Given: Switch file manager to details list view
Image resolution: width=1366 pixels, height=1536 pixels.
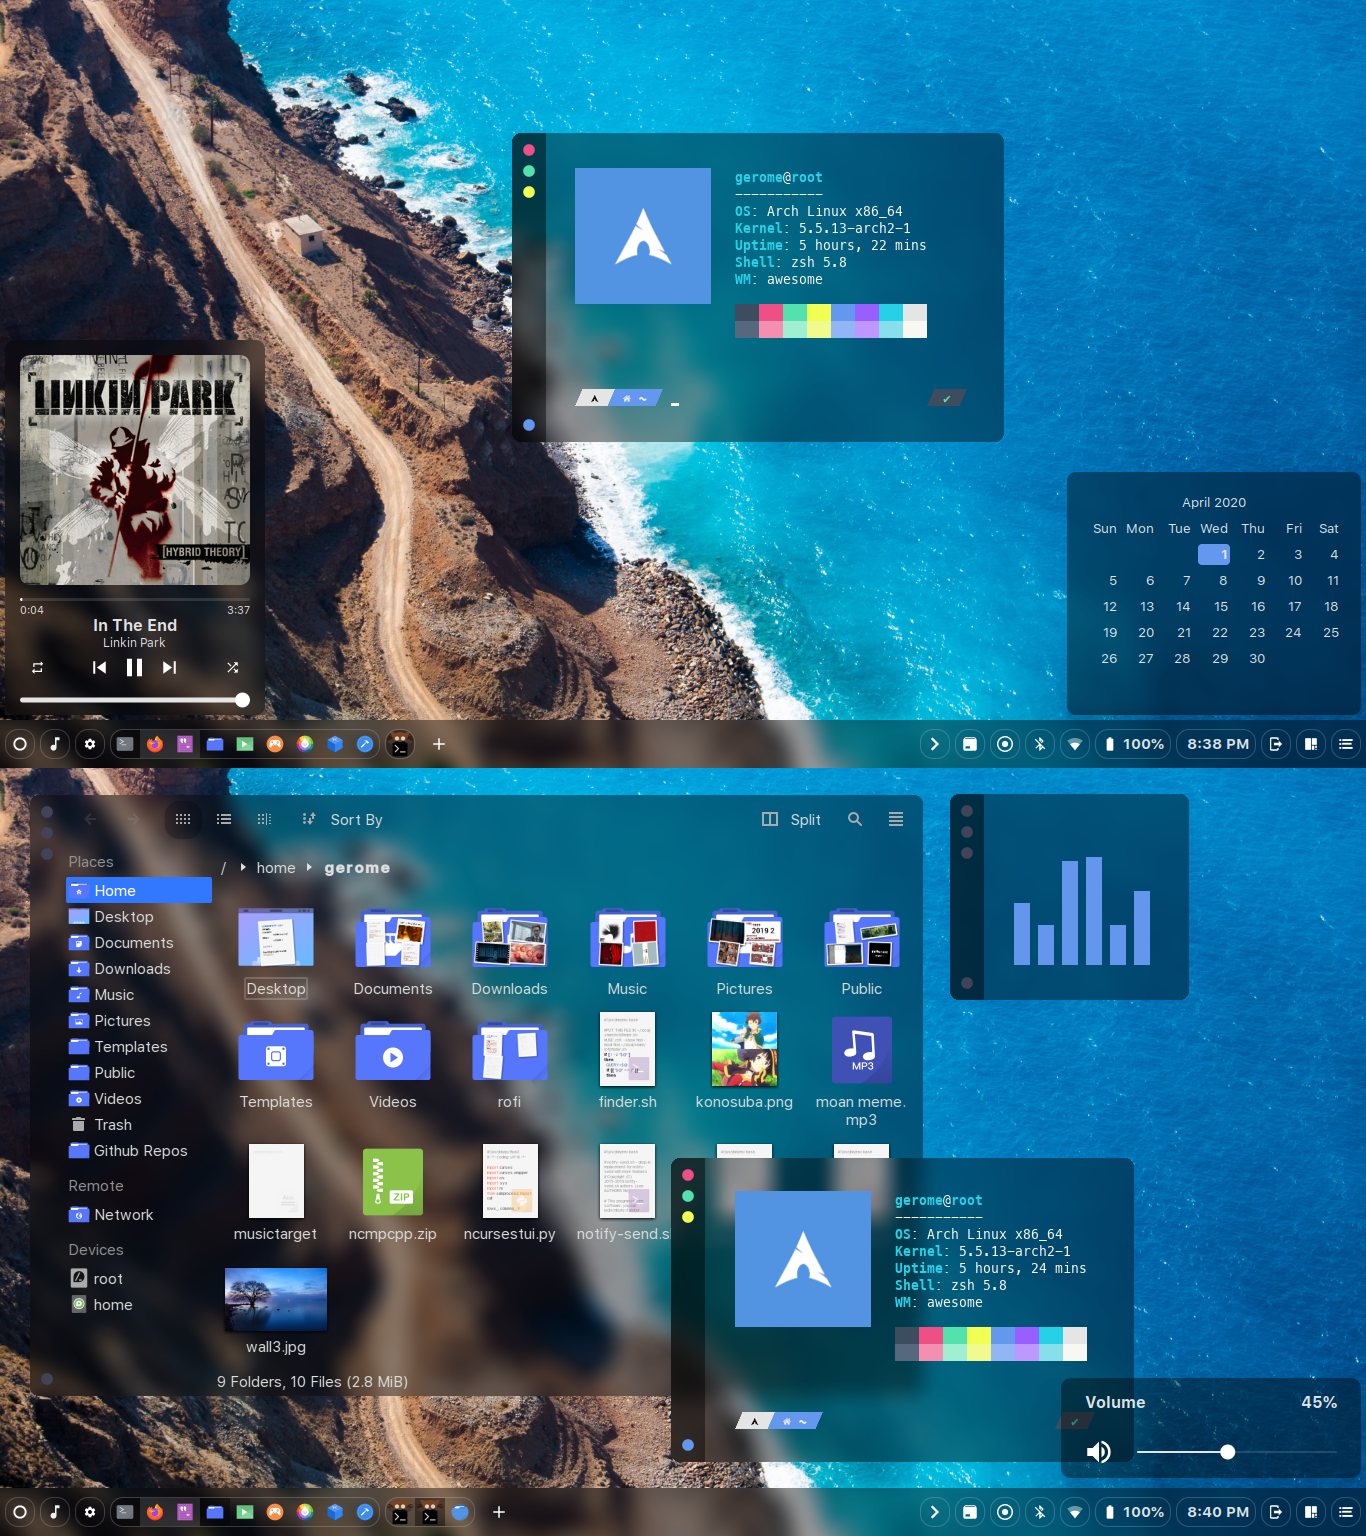Looking at the screenshot, I should pos(224,819).
